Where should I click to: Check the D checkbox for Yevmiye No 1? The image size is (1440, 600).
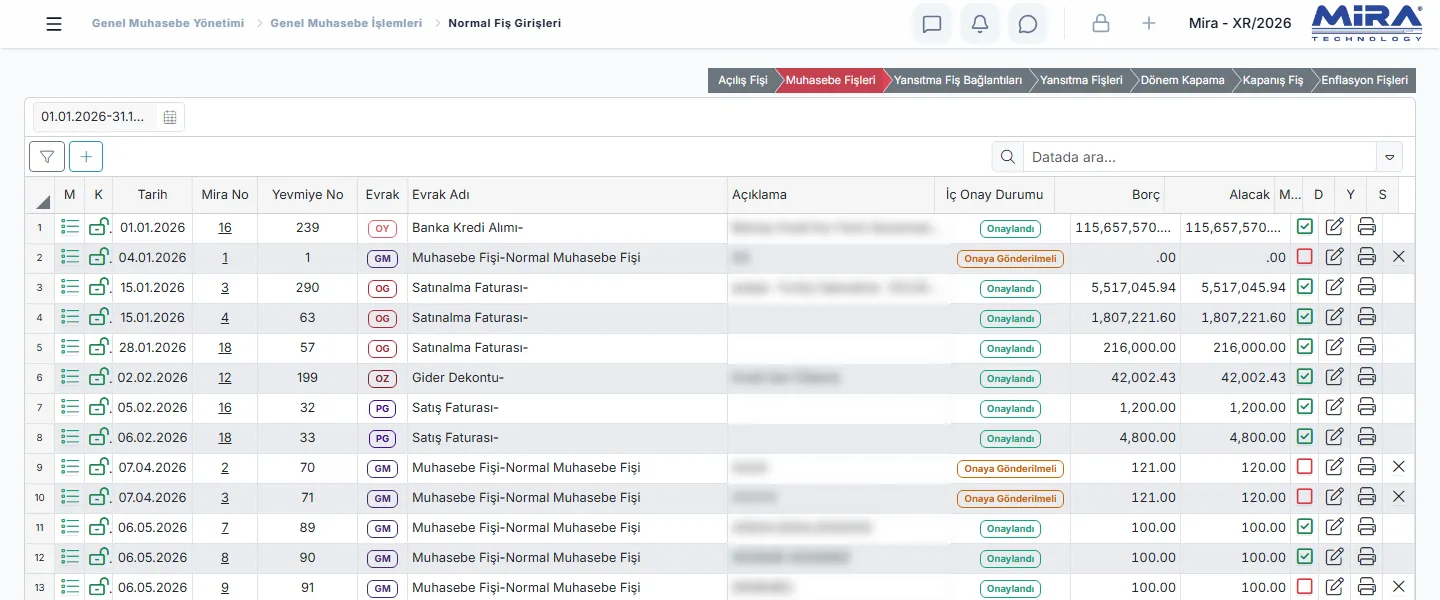(x=1304, y=257)
